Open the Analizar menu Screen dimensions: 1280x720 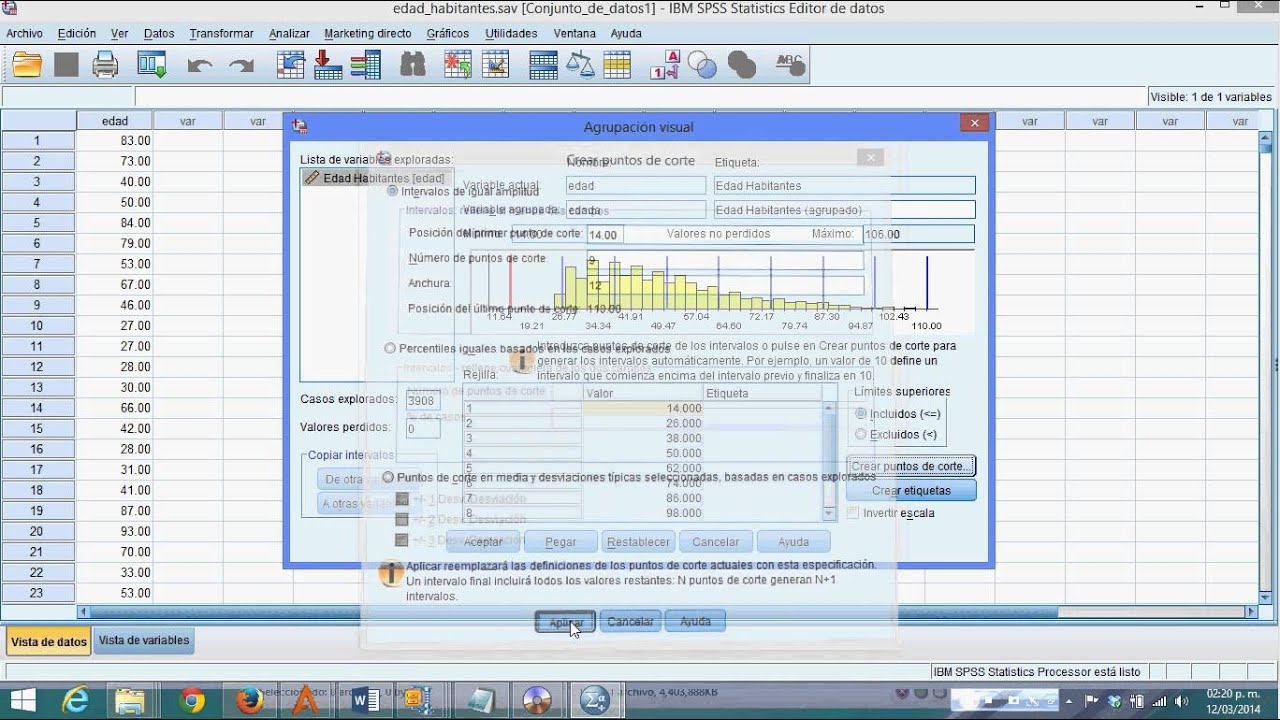point(289,33)
